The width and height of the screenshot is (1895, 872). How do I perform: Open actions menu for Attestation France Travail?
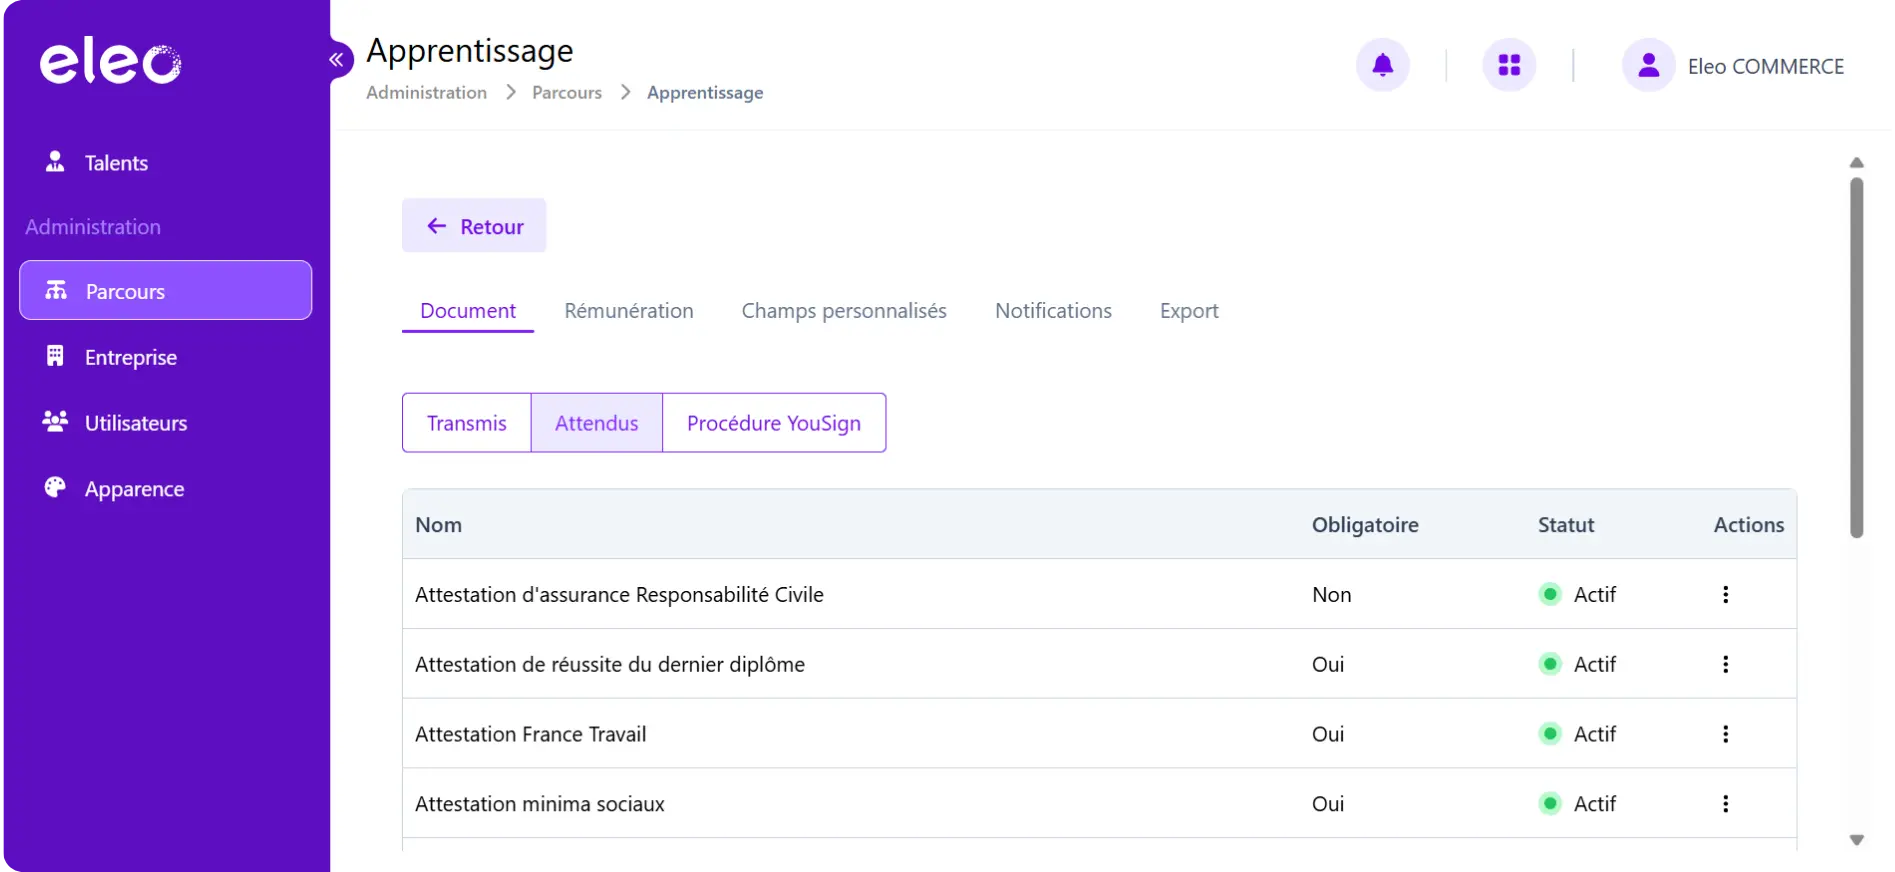(1725, 734)
